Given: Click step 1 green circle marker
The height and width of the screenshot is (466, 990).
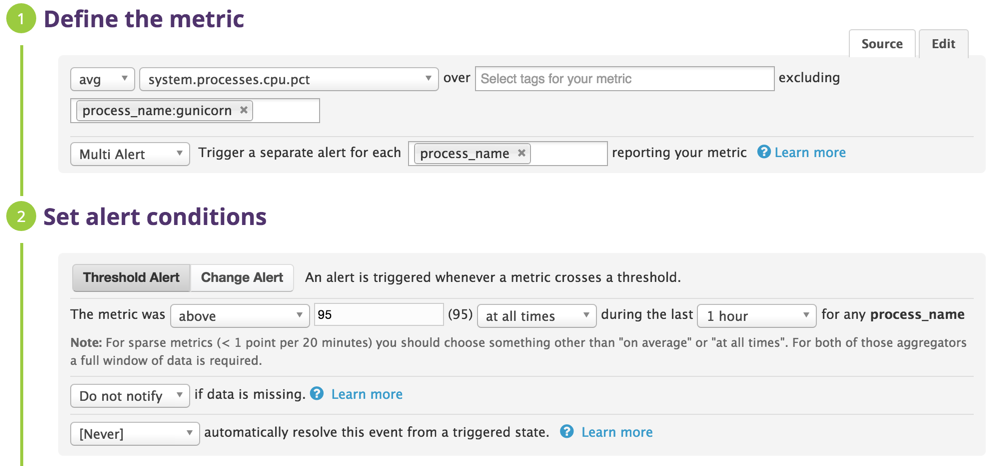Looking at the screenshot, I should [21, 19].
